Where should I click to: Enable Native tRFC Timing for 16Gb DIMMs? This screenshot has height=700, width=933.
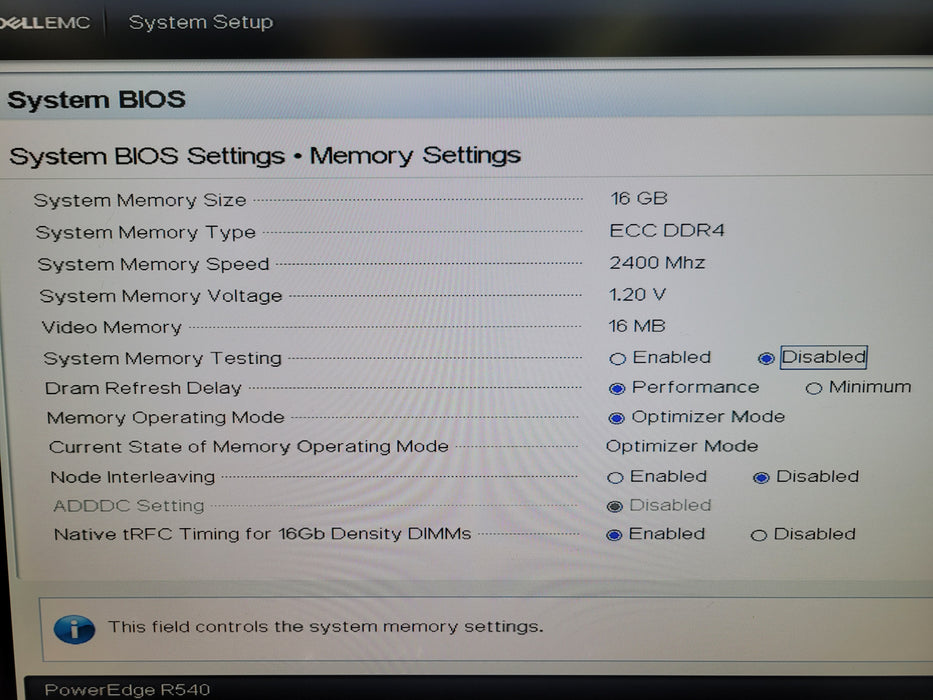(656, 534)
